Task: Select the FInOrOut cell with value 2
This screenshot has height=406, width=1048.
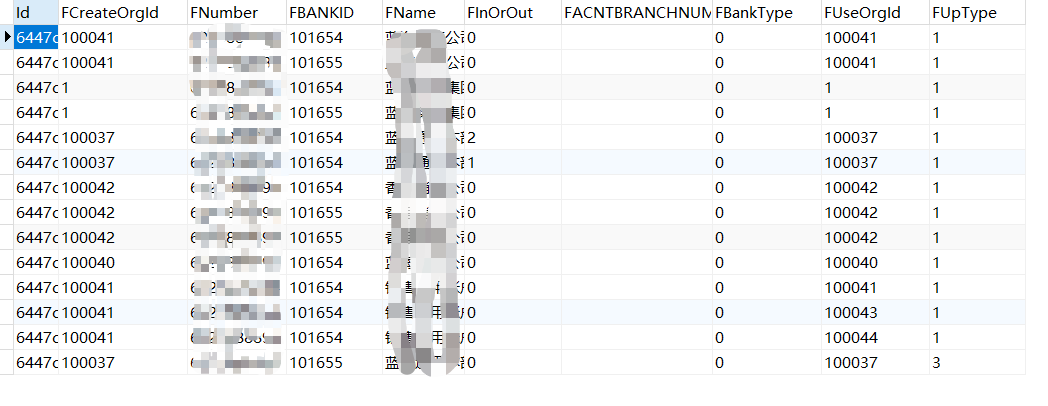Action: 512,138
